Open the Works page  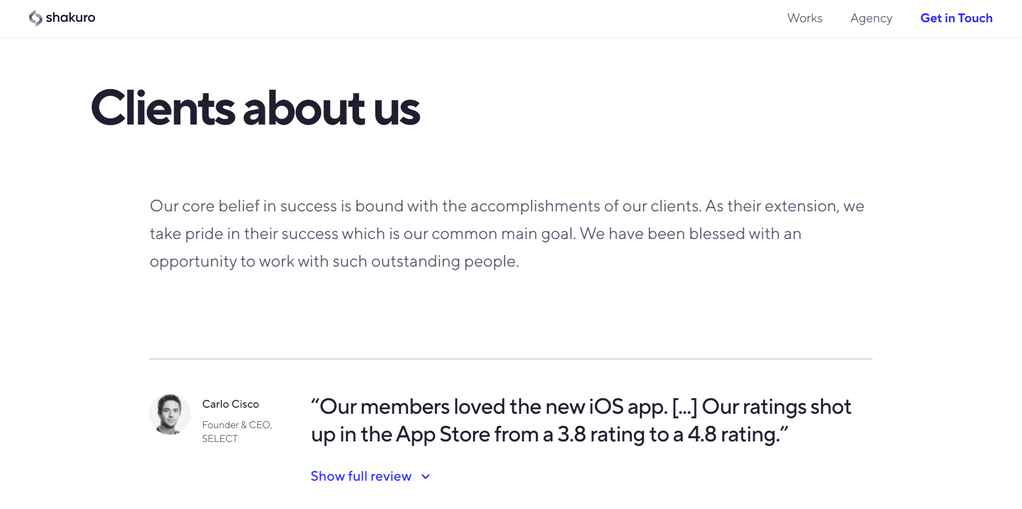[804, 18]
